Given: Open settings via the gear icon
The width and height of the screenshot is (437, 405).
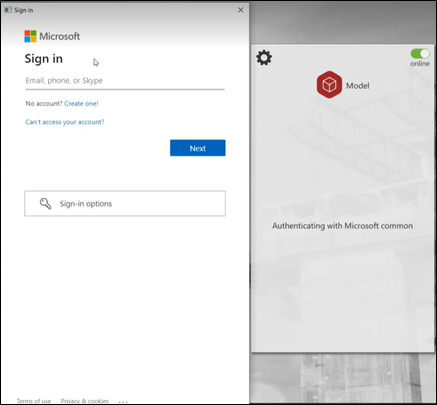Looking at the screenshot, I should point(264,58).
